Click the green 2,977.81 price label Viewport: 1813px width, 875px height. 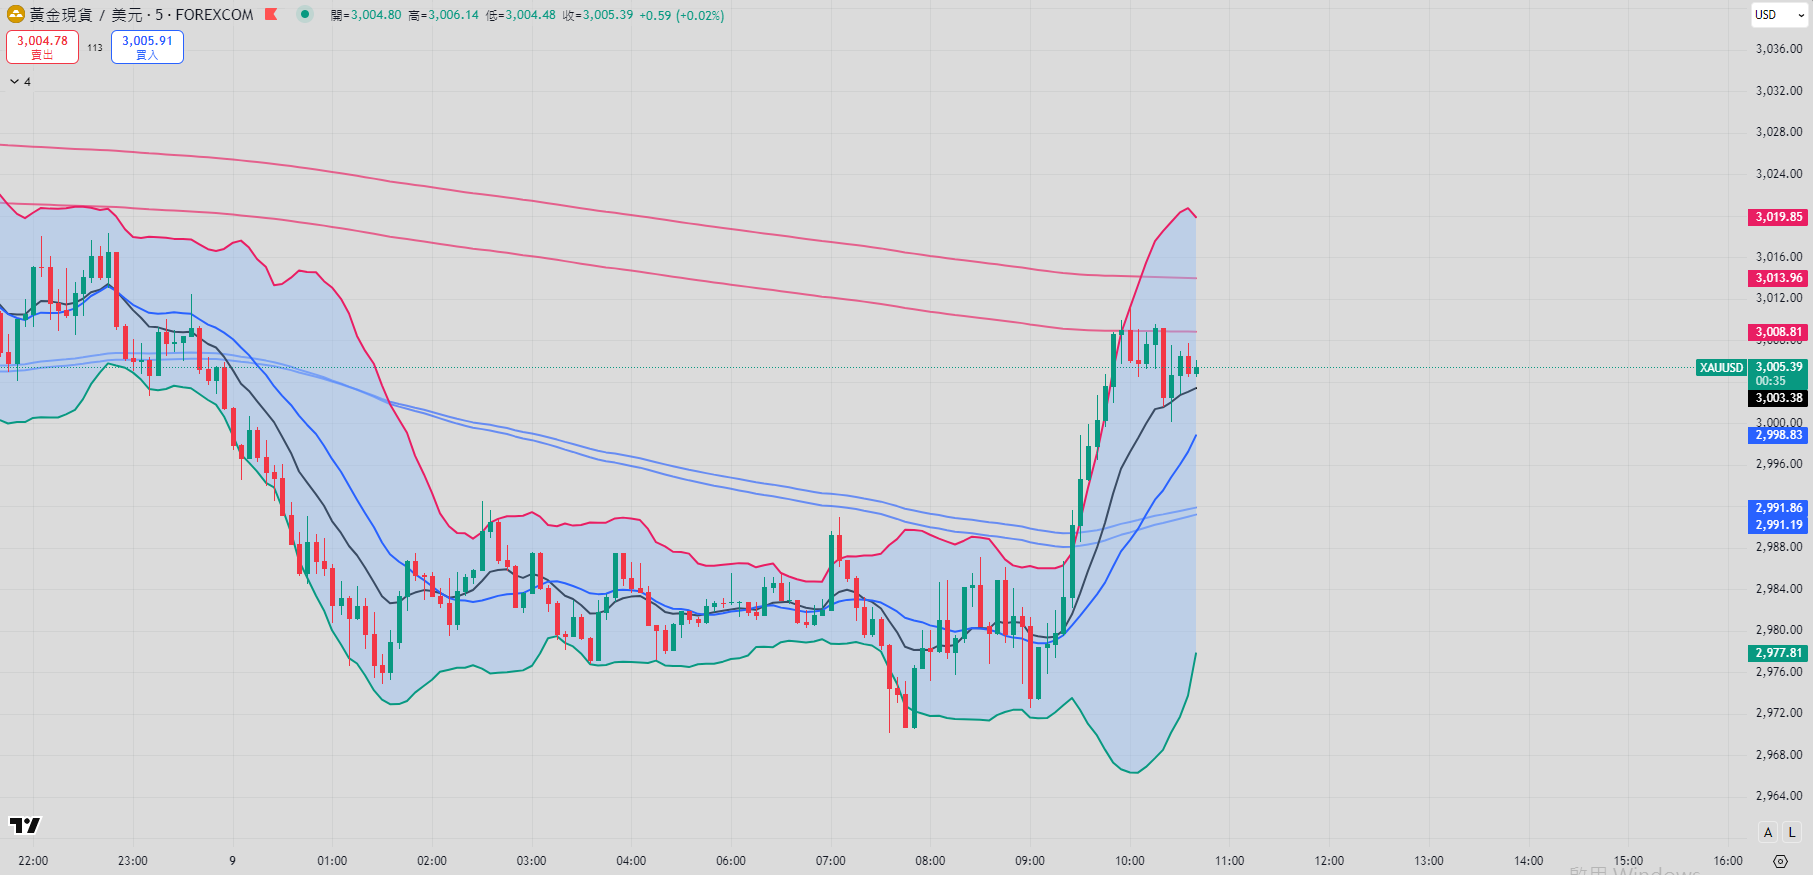click(1779, 653)
